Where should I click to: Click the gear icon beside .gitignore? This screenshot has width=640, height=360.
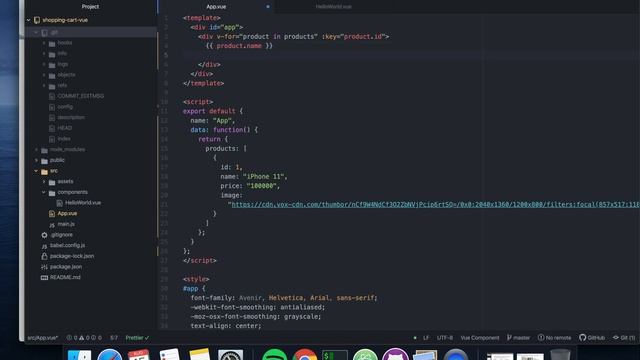coord(44,235)
